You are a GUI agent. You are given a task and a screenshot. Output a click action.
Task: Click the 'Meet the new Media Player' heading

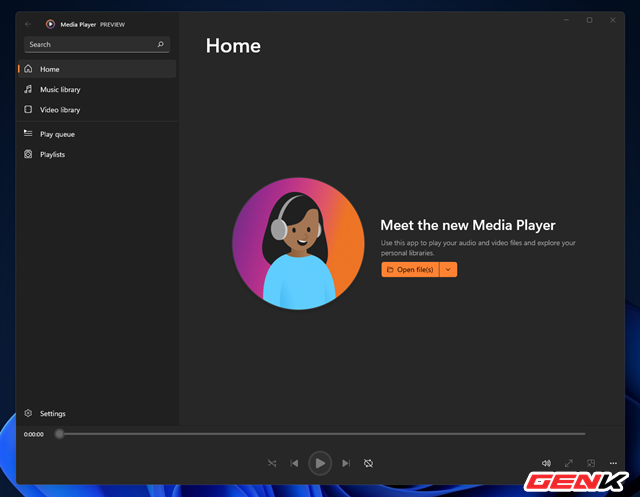468,225
